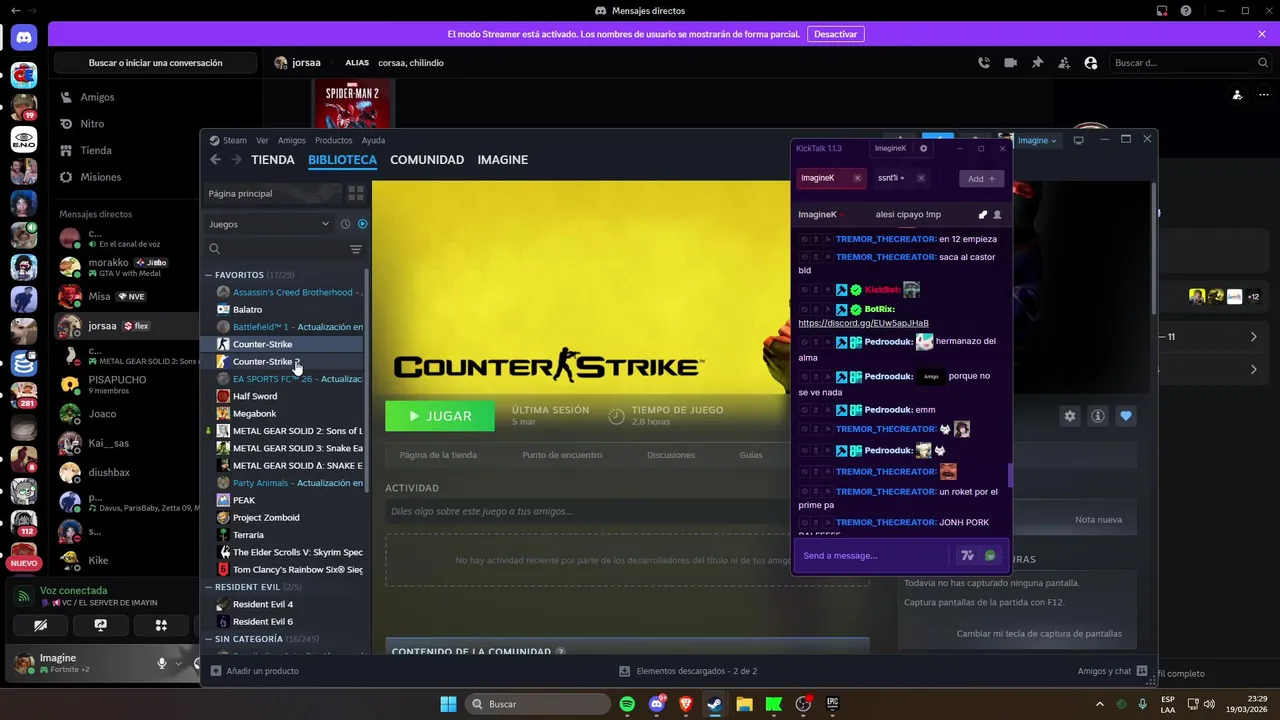The width and height of the screenshot is (1280, 720).
Task: Toggle Discord camera off button
Action: [40, 625]
